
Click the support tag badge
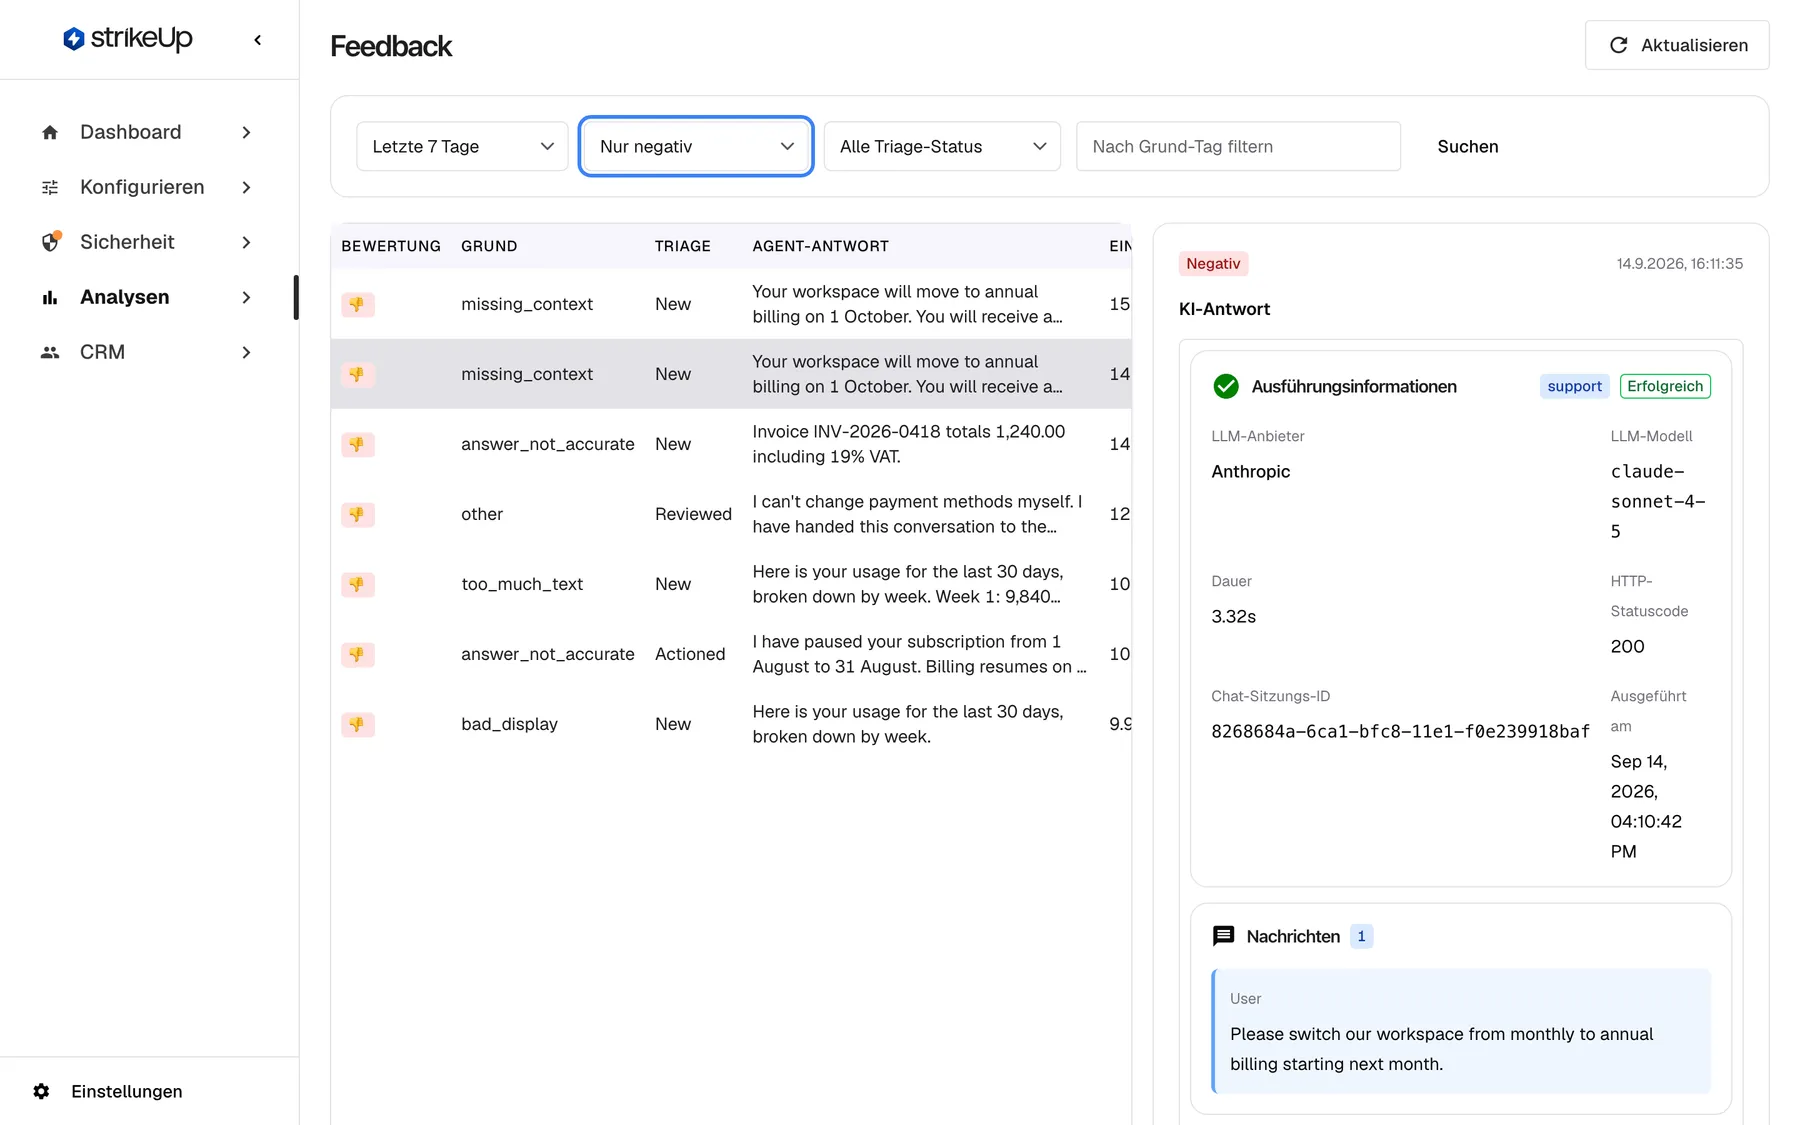[1574, 386]
